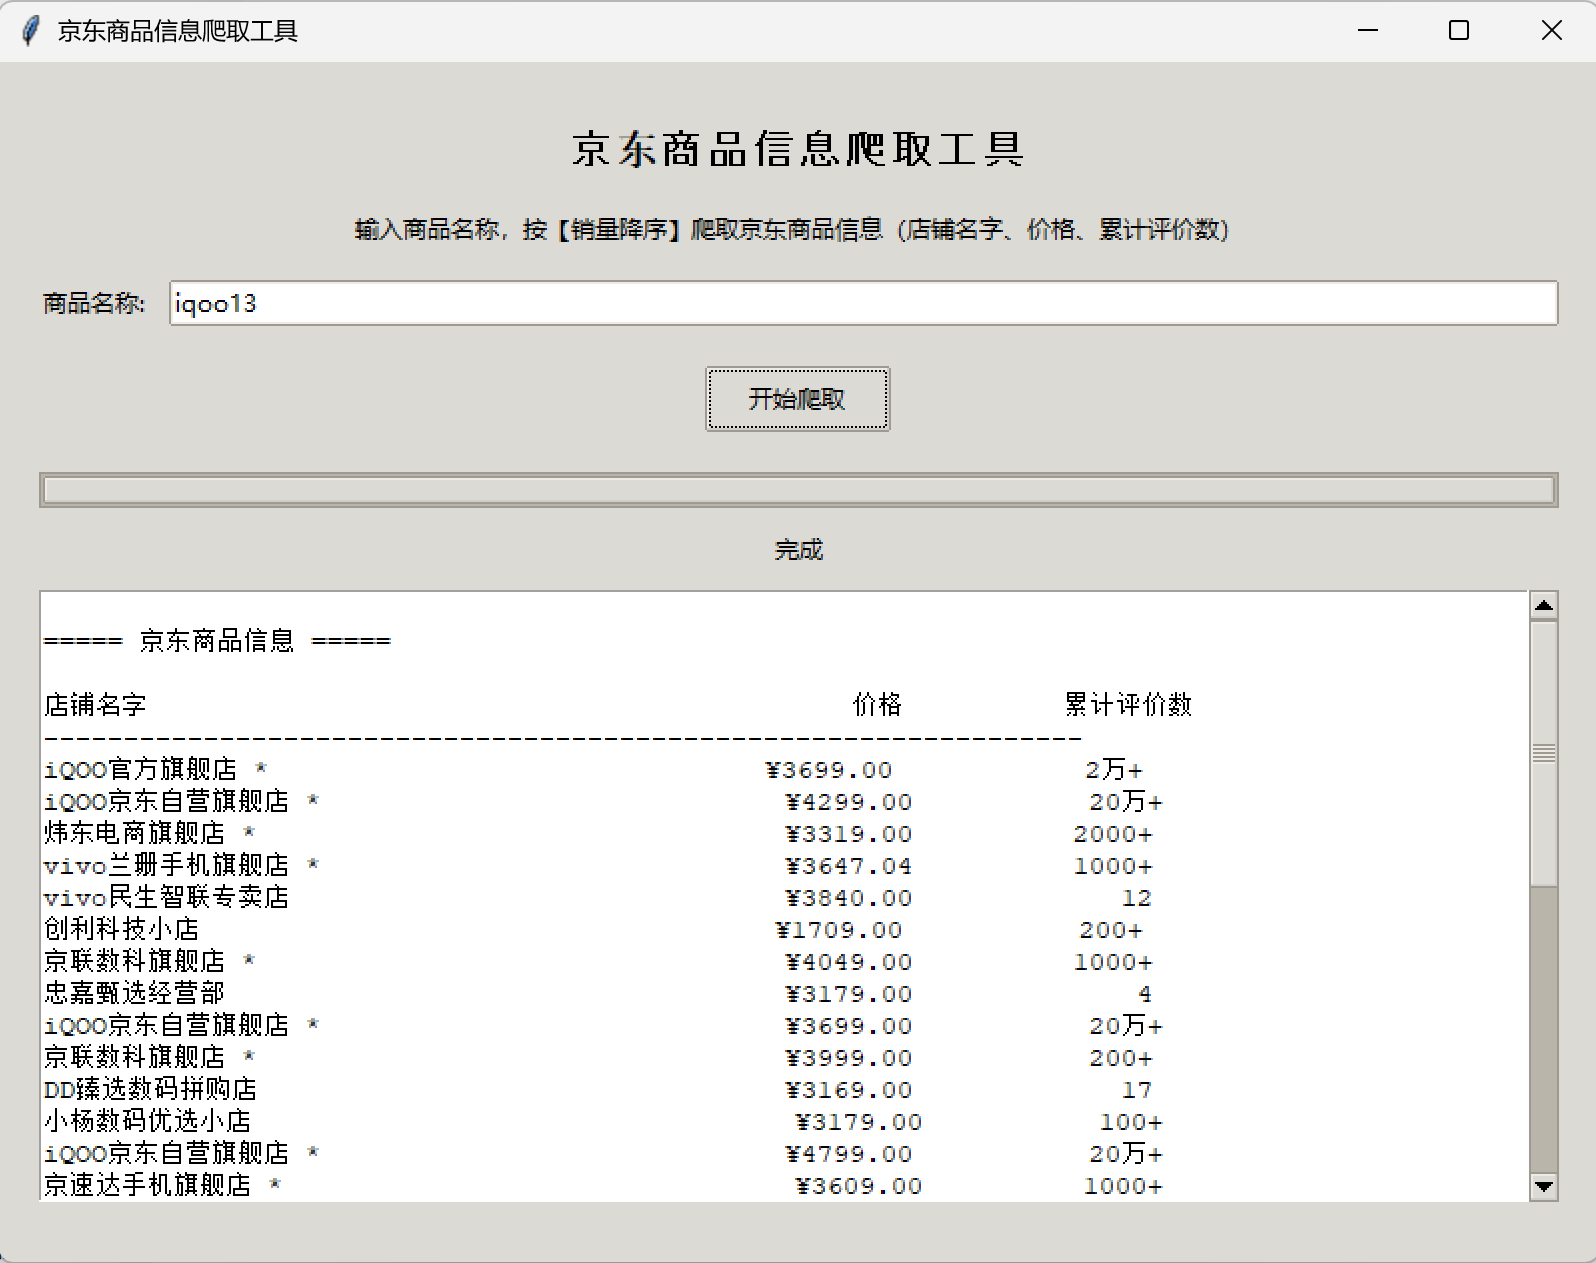Click the window title 京东商品信息爬取工具 in title bar
This screenshot has height=1263, width=1596.
[178, 31]
